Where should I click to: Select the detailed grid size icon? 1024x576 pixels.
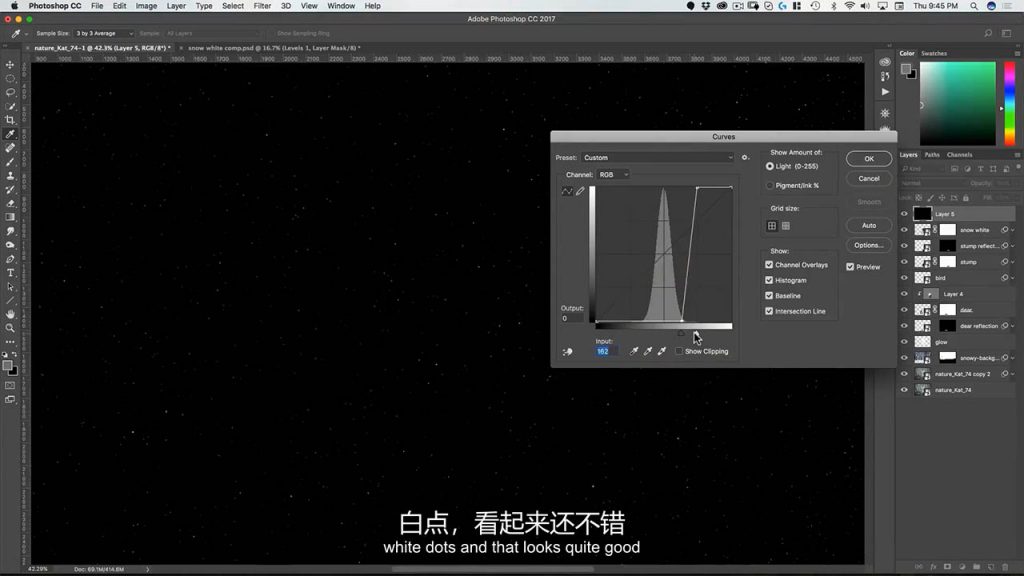pos(786,226)
